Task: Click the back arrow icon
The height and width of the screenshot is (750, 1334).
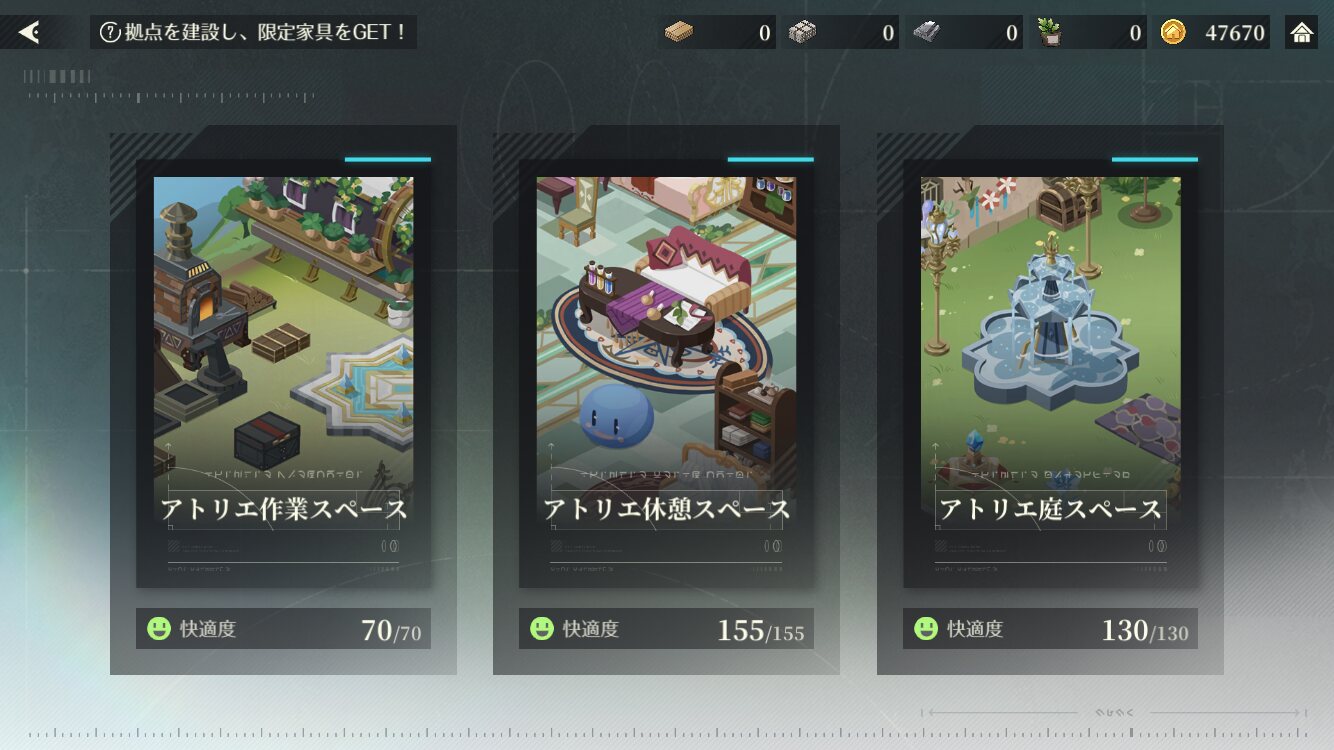Action: click(x=30, y=33)
